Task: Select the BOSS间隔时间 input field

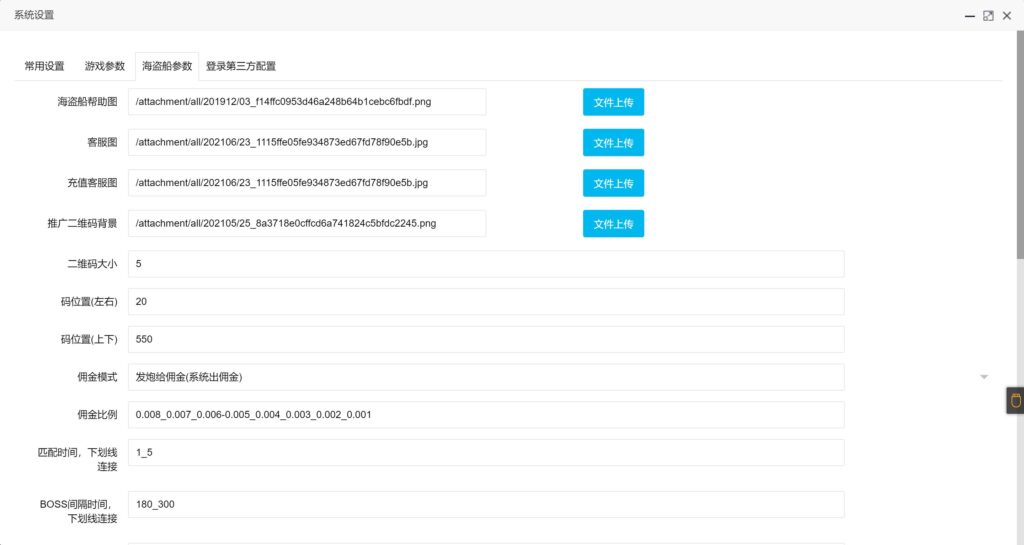Action: click(x=486, y=504)
